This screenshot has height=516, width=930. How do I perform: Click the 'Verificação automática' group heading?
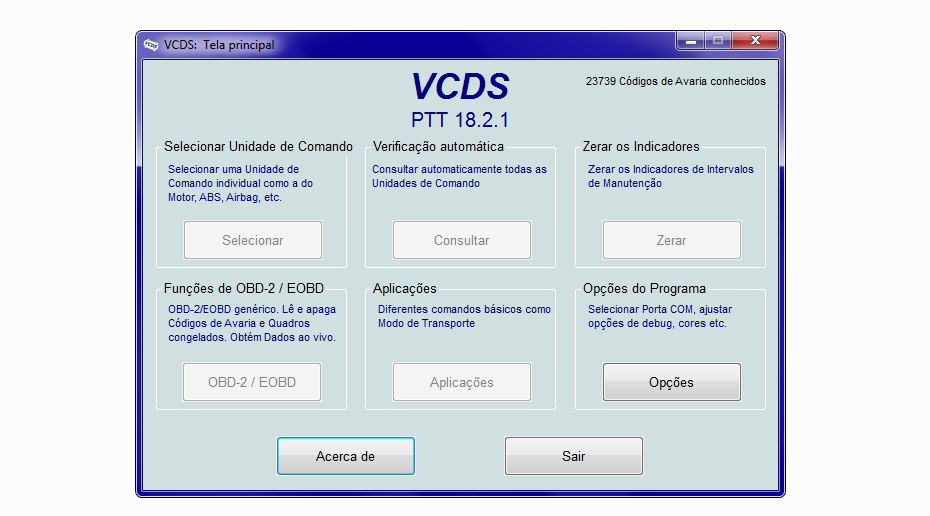[438, 146]
